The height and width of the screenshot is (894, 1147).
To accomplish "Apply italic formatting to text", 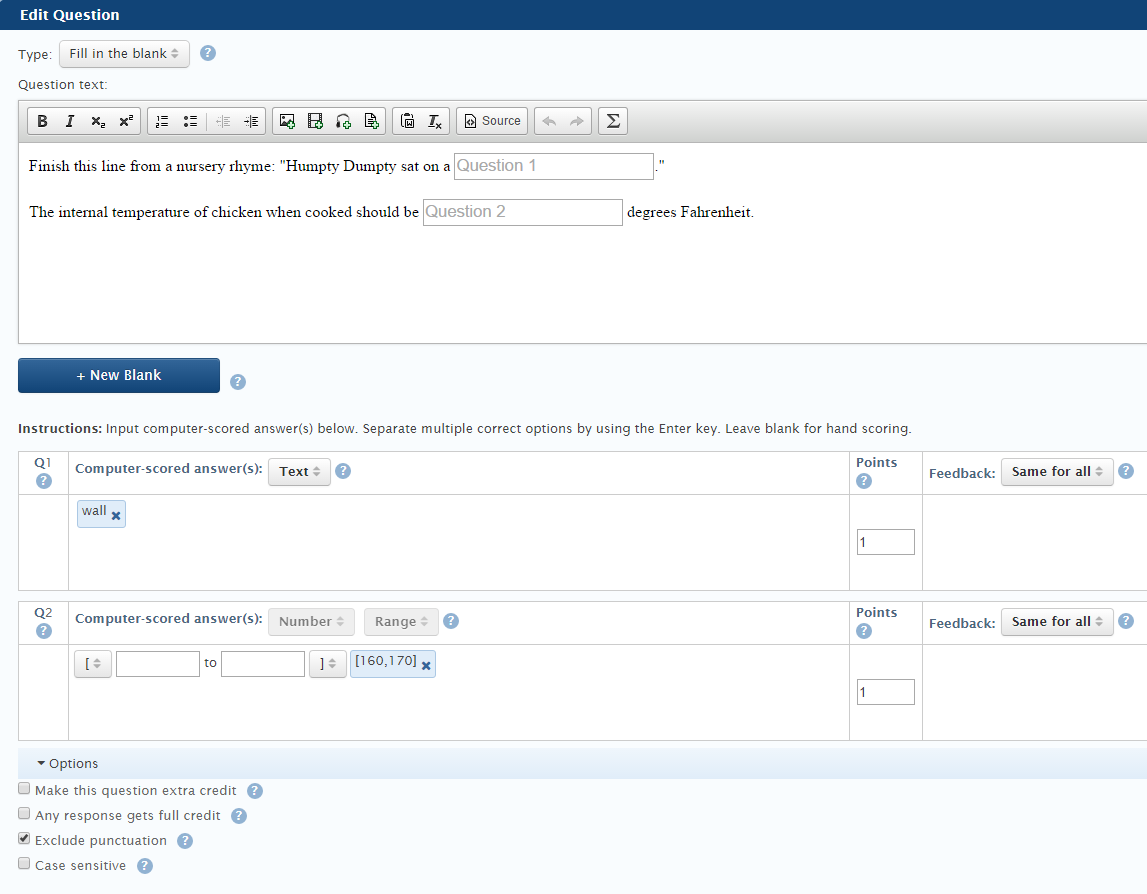I will 69,121.
